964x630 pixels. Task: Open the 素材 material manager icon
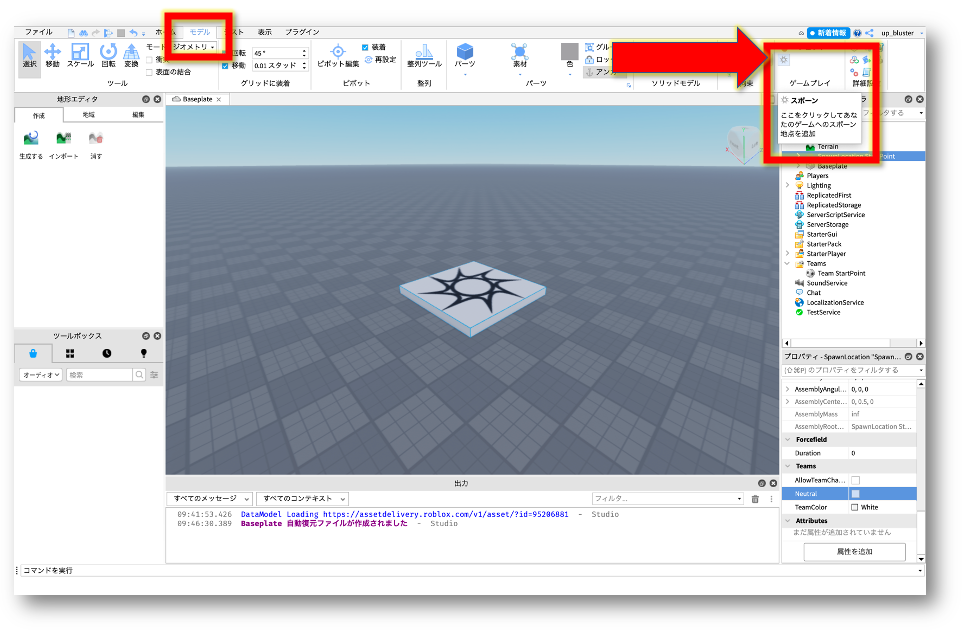click(520, 54)
